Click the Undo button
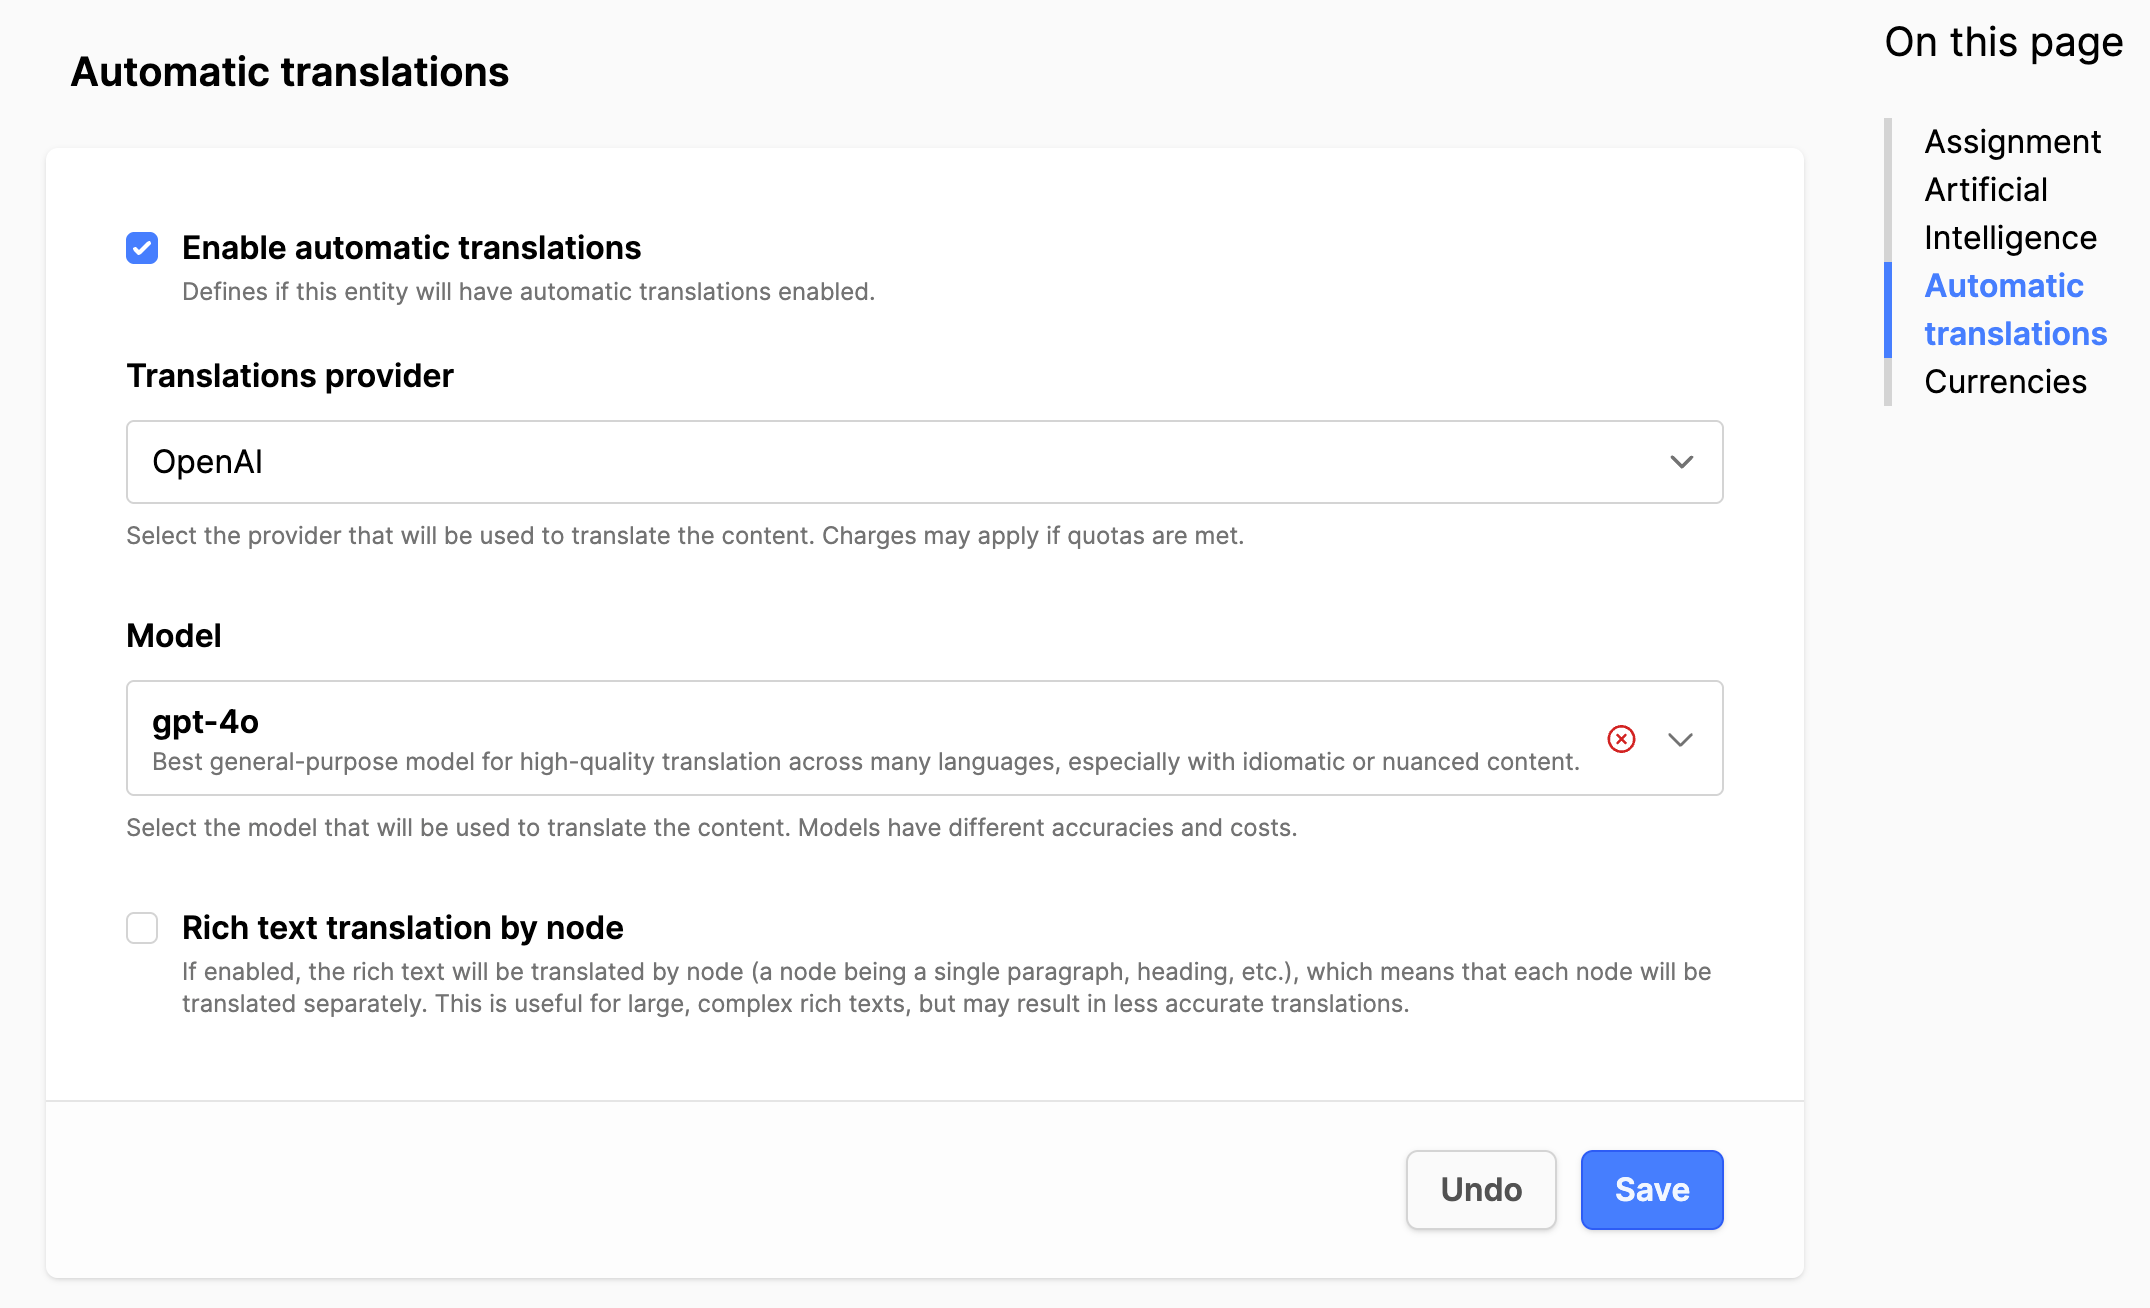 pos(1480,1189)
